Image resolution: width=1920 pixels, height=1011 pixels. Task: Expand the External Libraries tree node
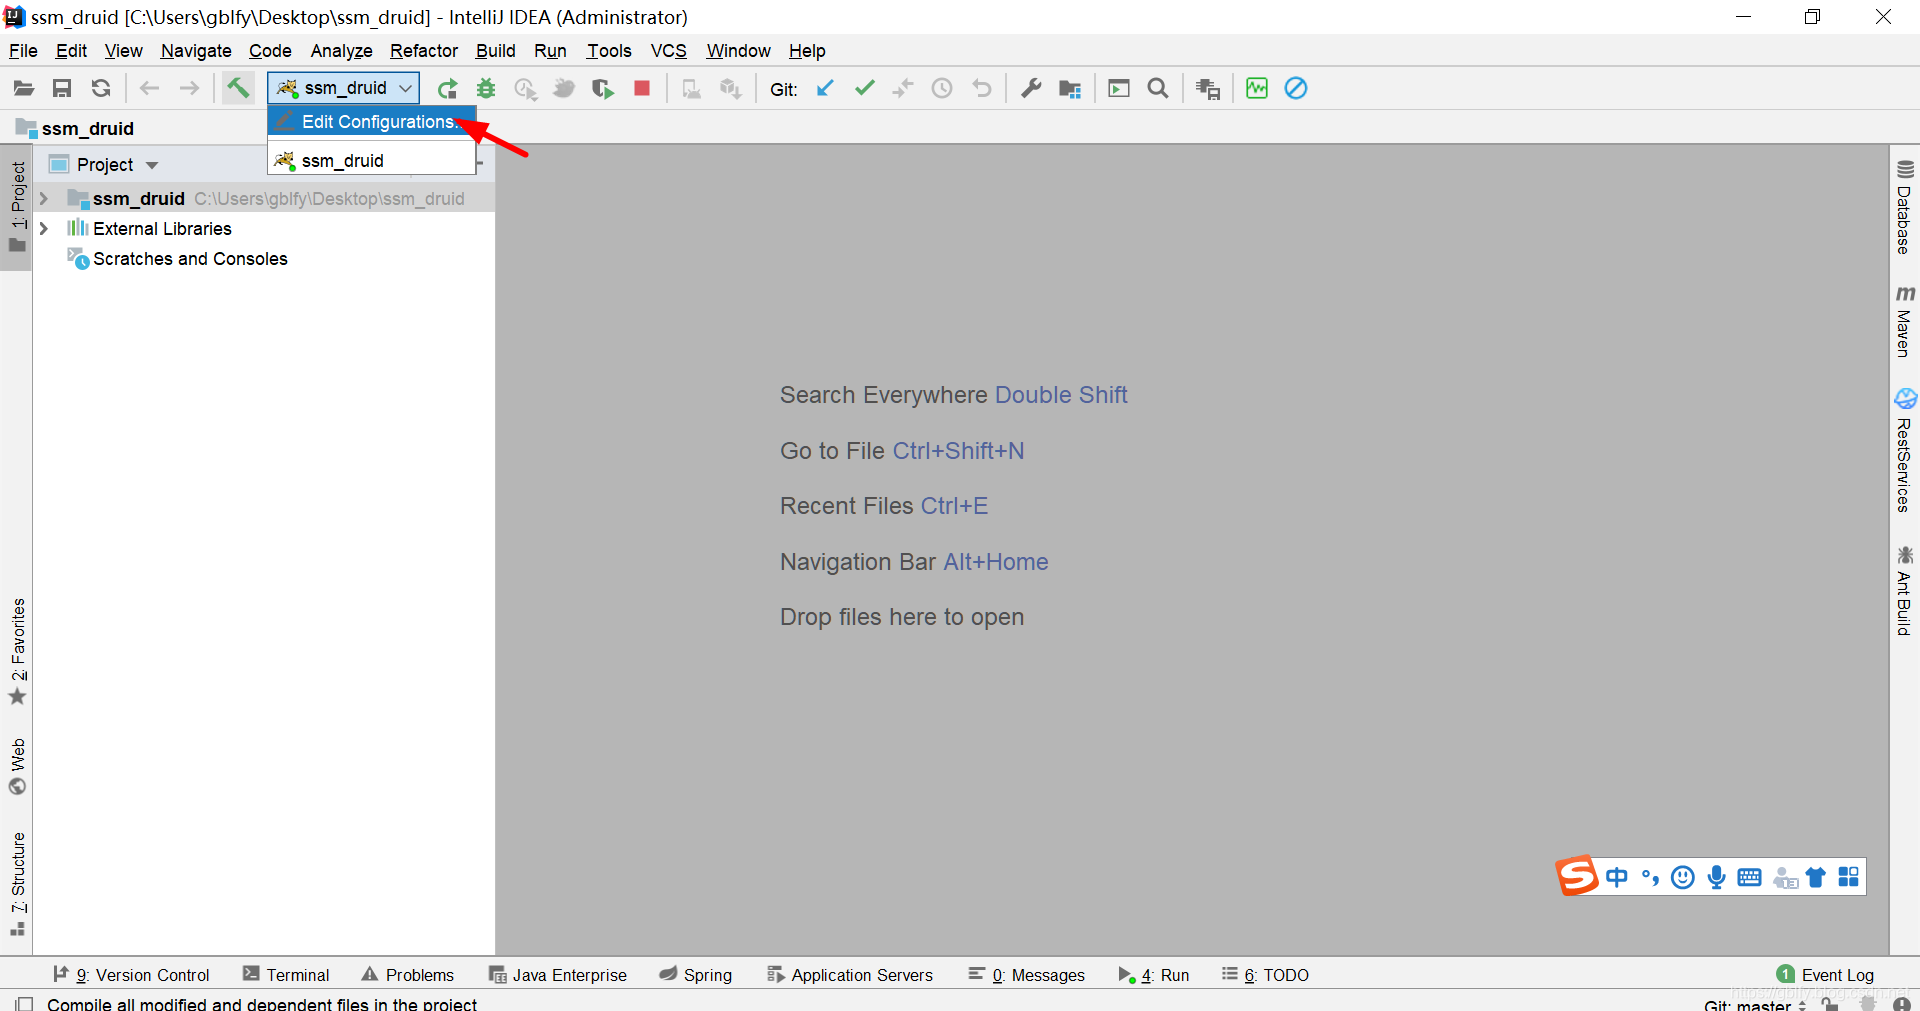click(x=44, y=229)
